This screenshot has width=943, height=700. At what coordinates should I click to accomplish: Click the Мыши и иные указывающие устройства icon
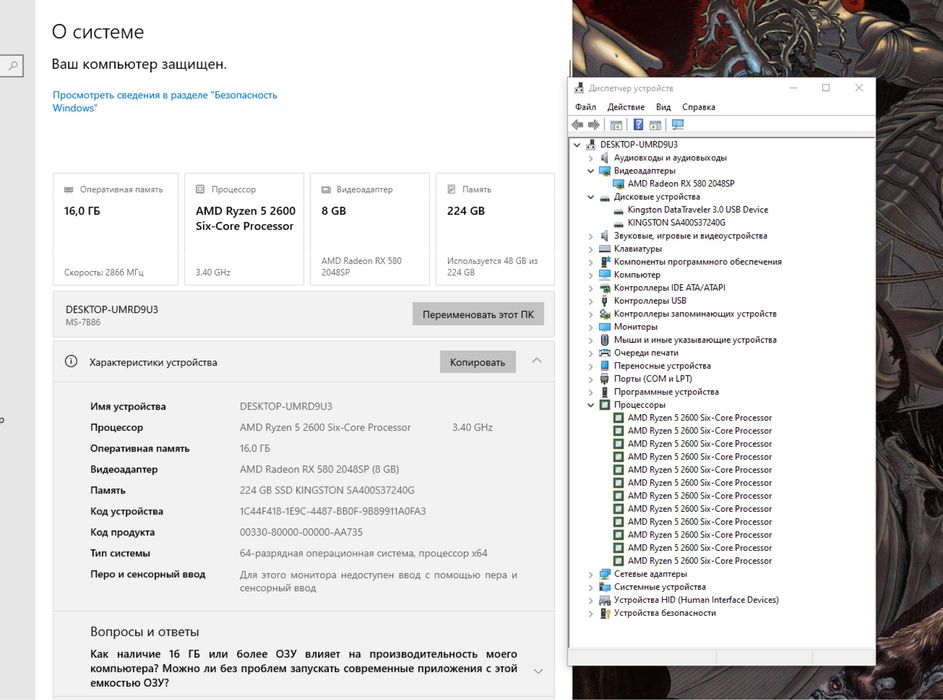pos(604,340)
